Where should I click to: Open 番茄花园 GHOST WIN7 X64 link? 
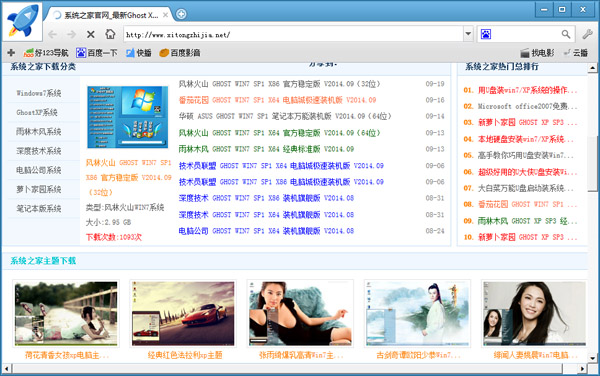click(277, 100)
